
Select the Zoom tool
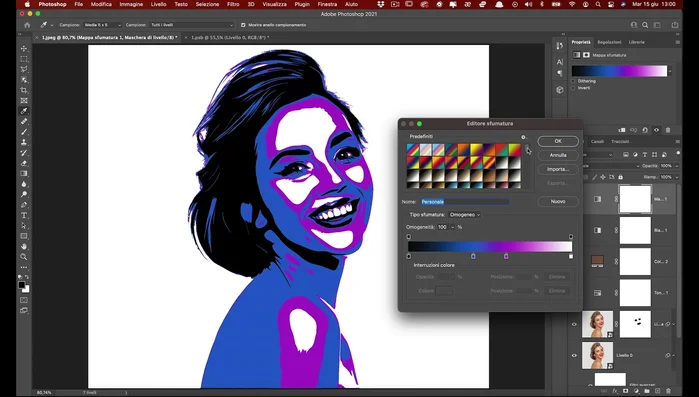pyautogui.click(x=24, y=257)
